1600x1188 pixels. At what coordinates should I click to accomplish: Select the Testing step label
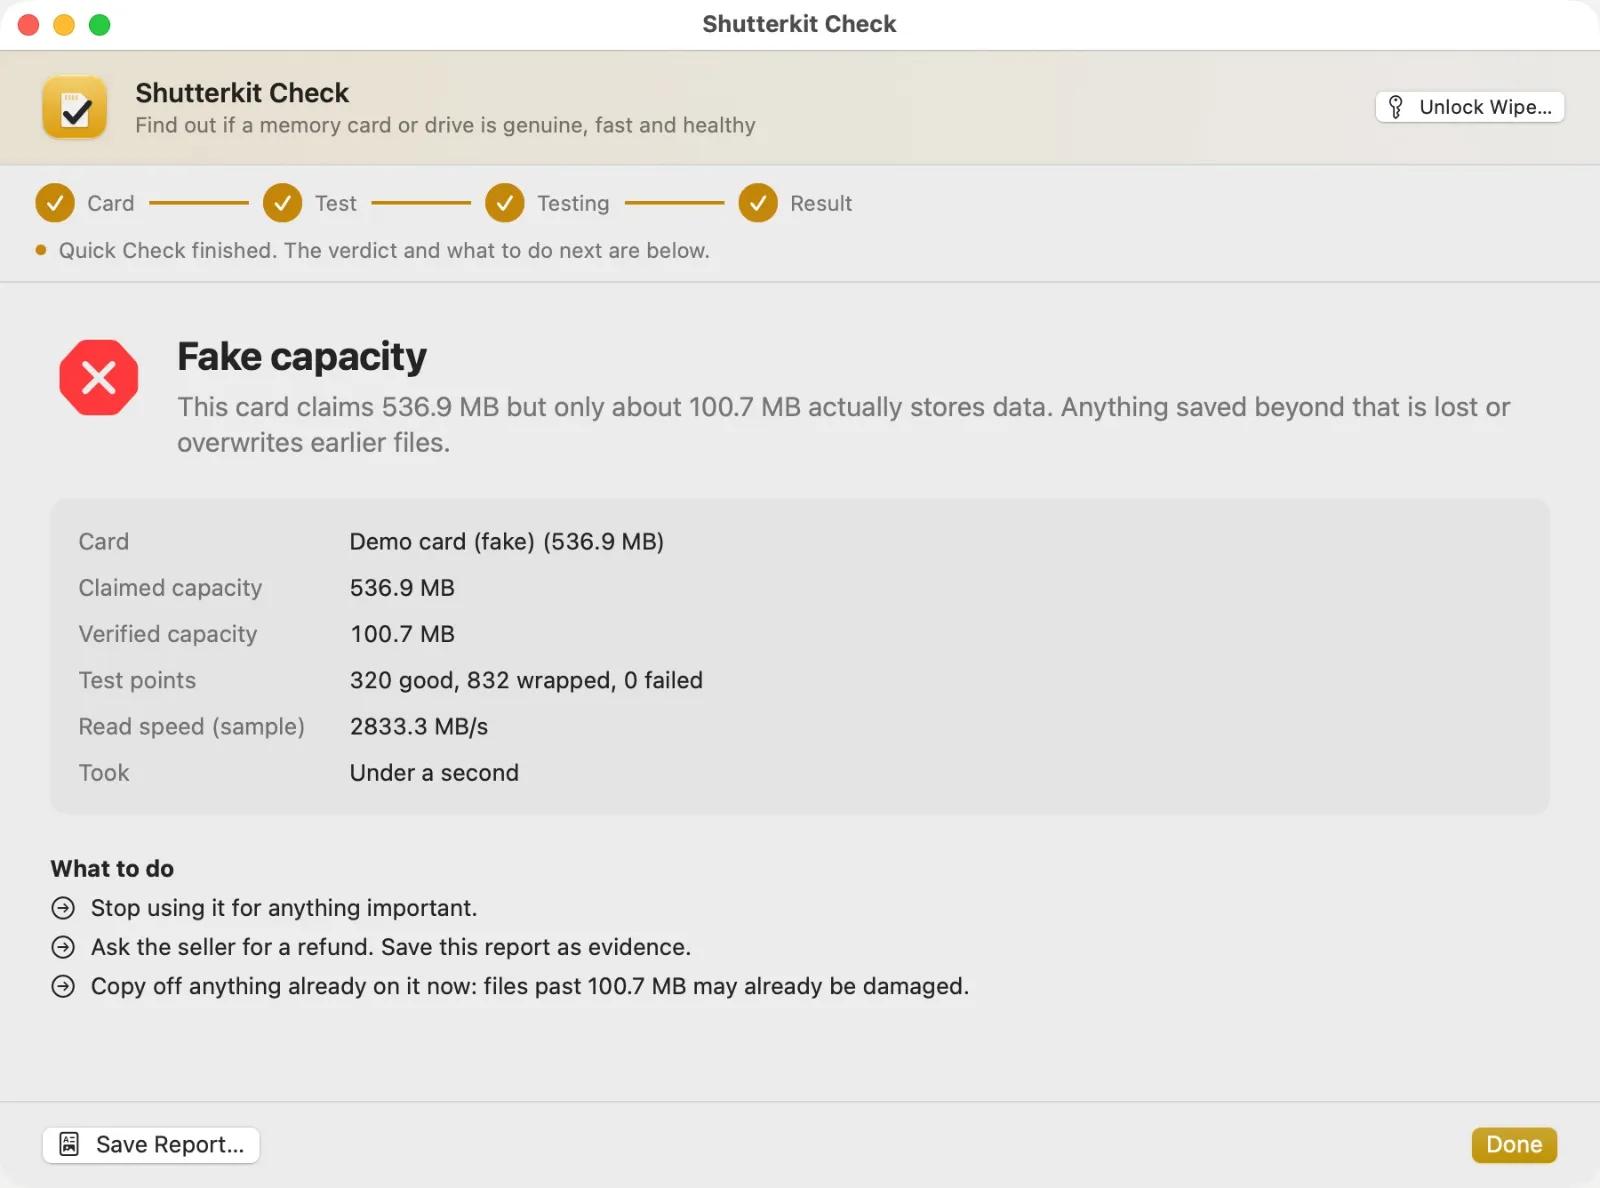(x=573, y=203)
